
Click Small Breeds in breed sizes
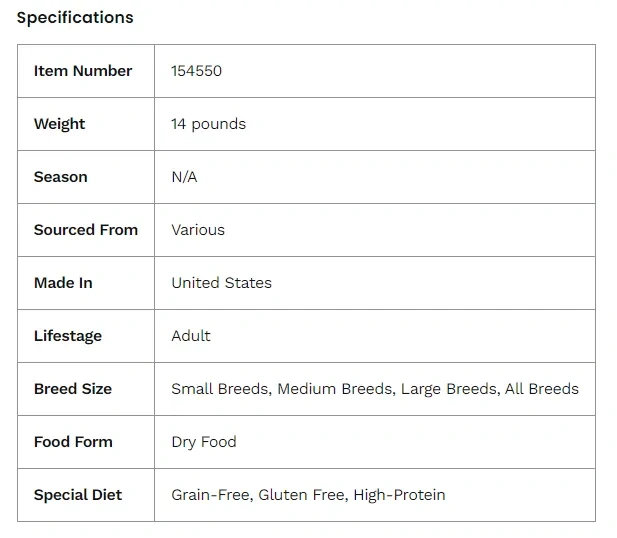click(220, 389)
